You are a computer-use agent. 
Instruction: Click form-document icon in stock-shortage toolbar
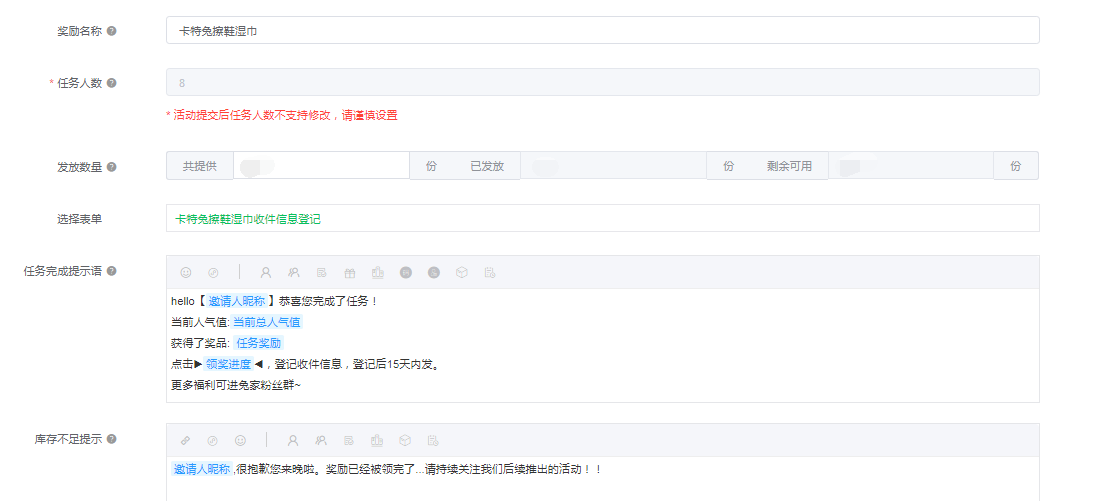click(x=349, y=441)
